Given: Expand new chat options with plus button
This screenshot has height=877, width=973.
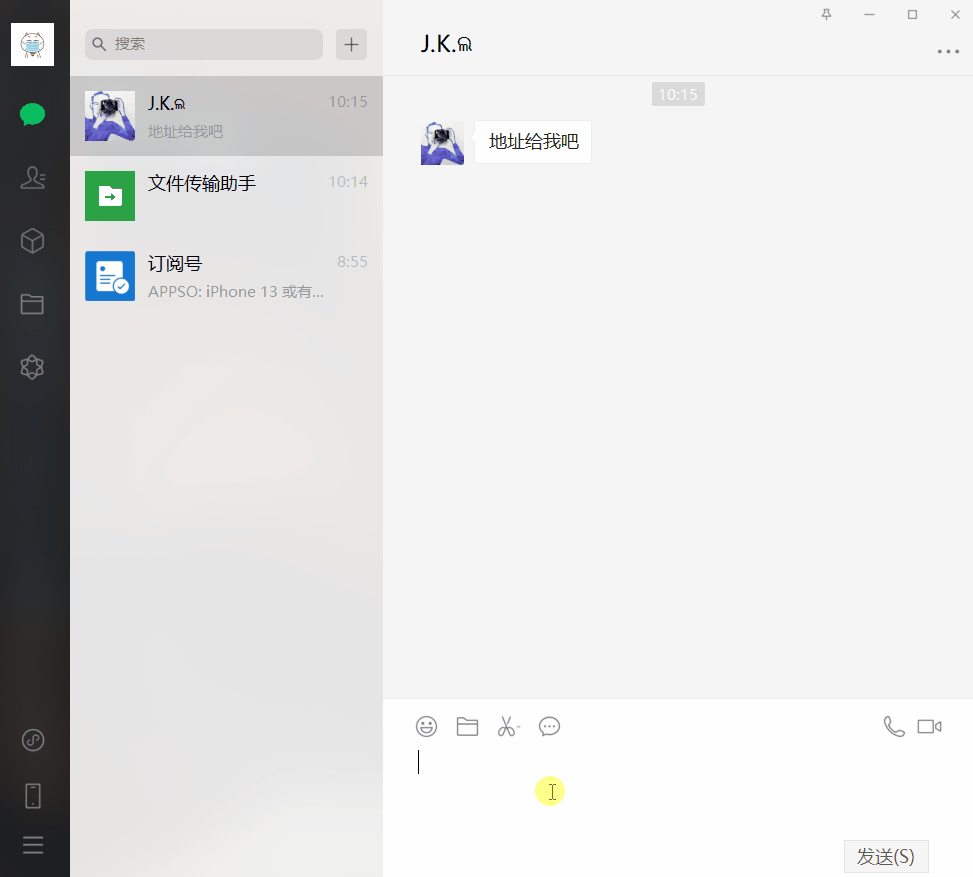Looking at the screenshot, I should pyautogui.click(x=351, y=44).
